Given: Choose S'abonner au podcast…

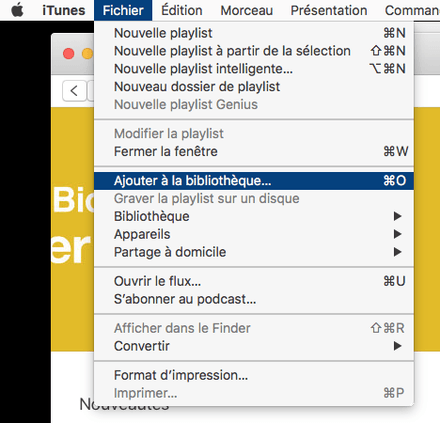Looking at the screenshot, I should coord(254,299).
